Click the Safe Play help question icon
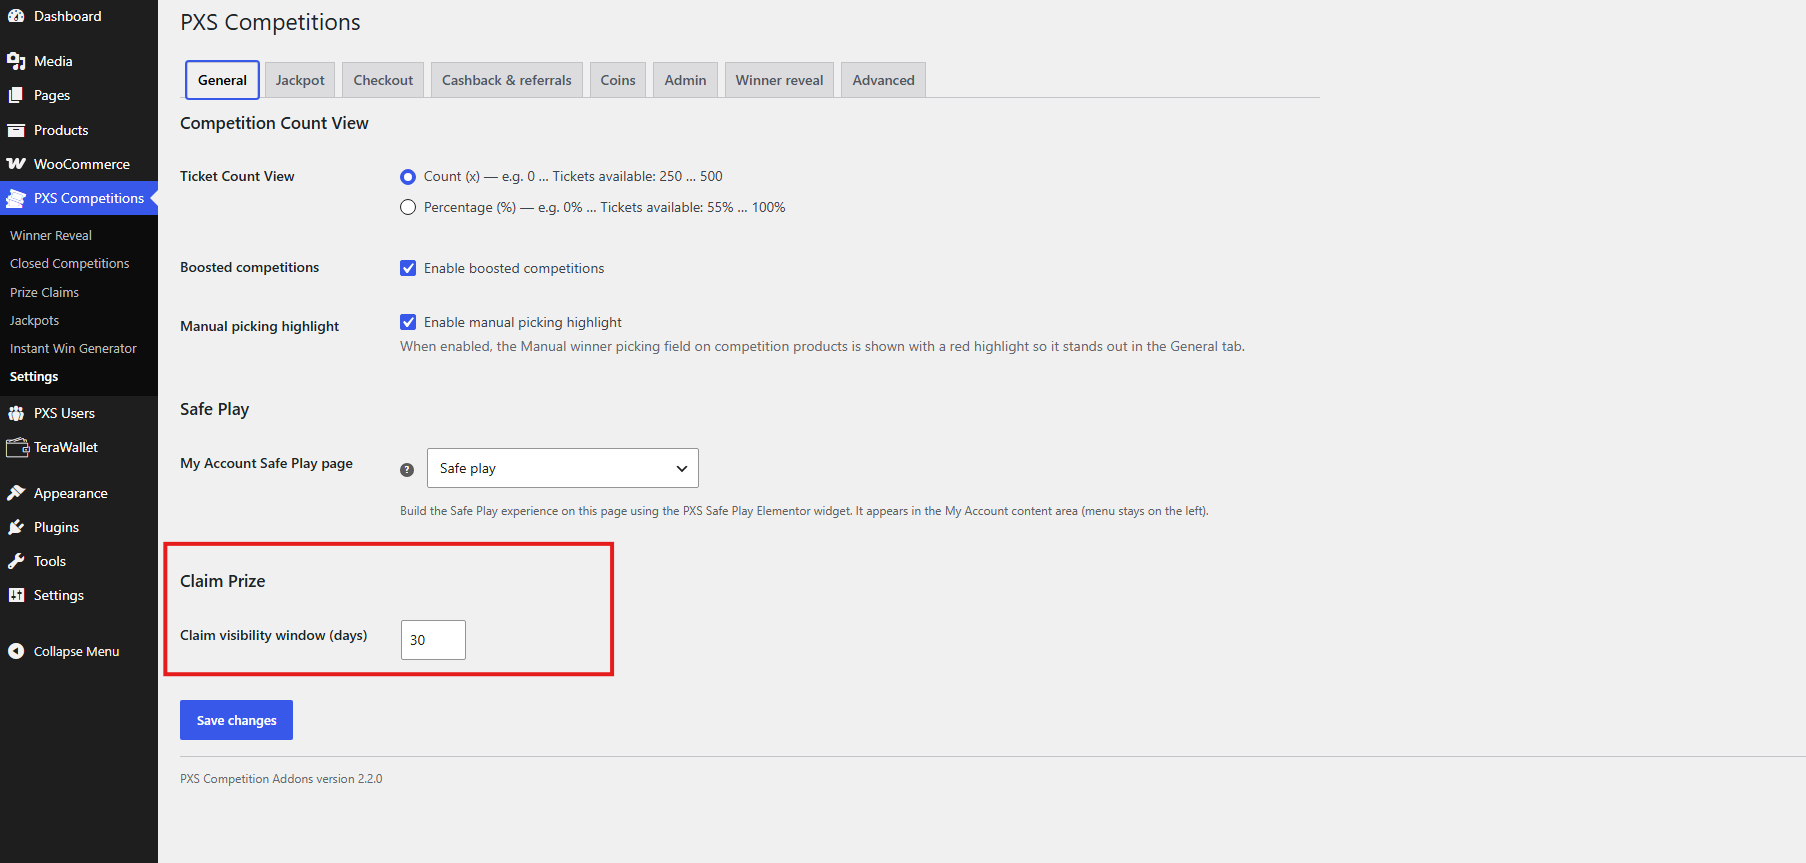 (x=407, y=470)
